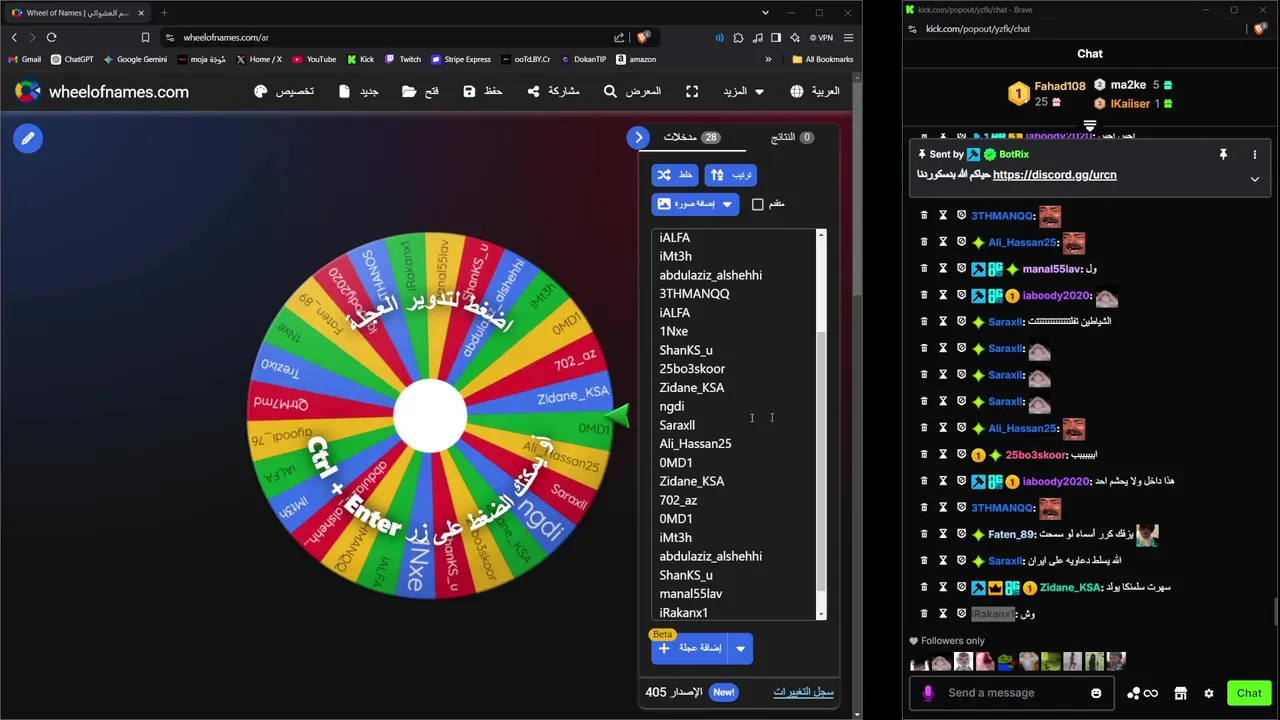
Task: Open the Add image (إضافة صورة) dropdown
Action: (695, 204)
